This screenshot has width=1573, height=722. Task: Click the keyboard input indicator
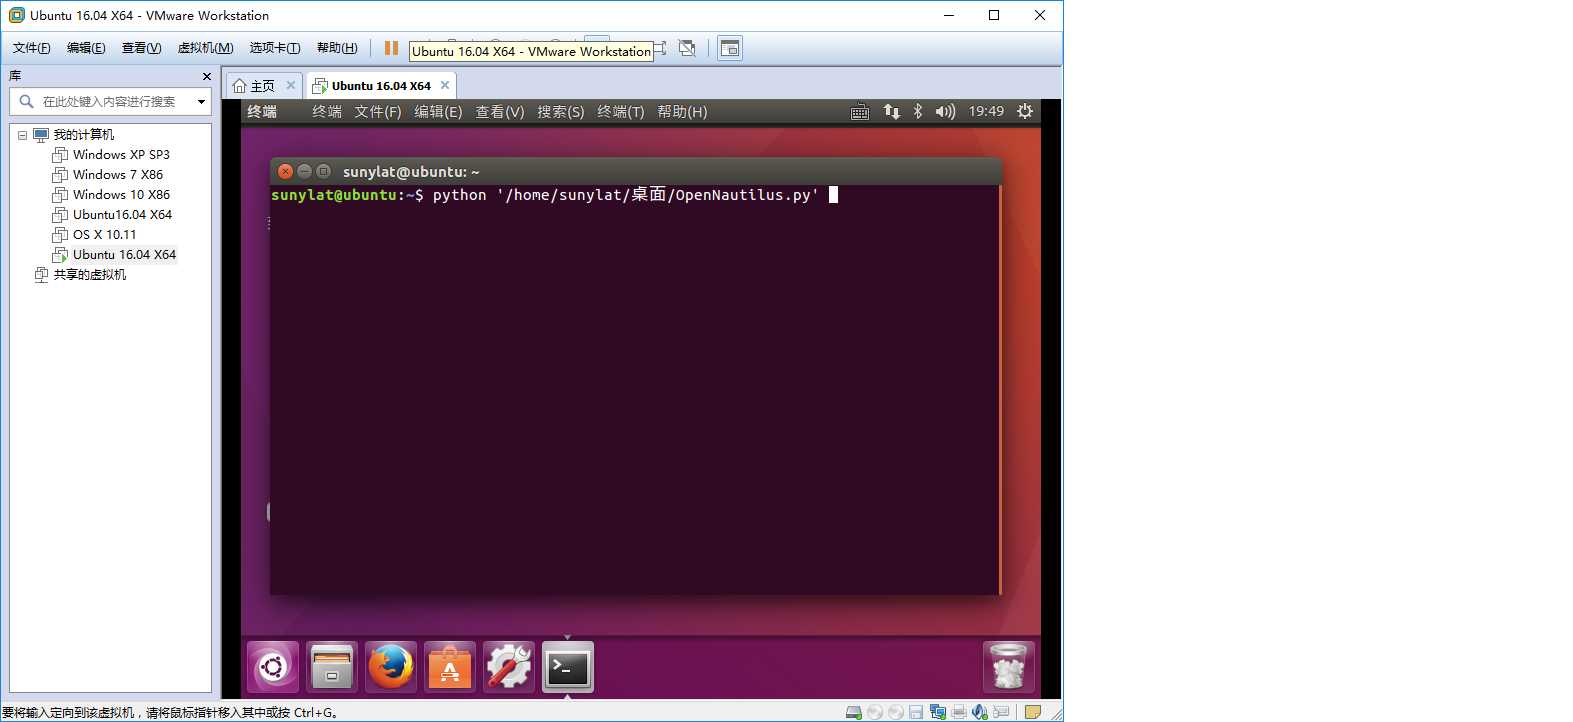860,112
